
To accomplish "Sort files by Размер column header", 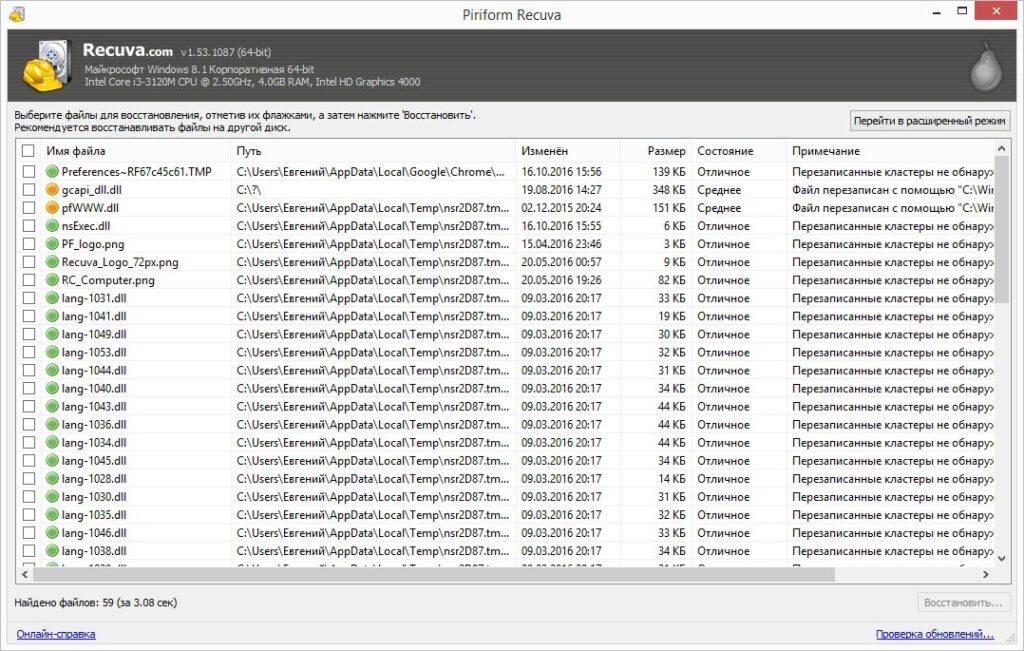I will 665,151.
